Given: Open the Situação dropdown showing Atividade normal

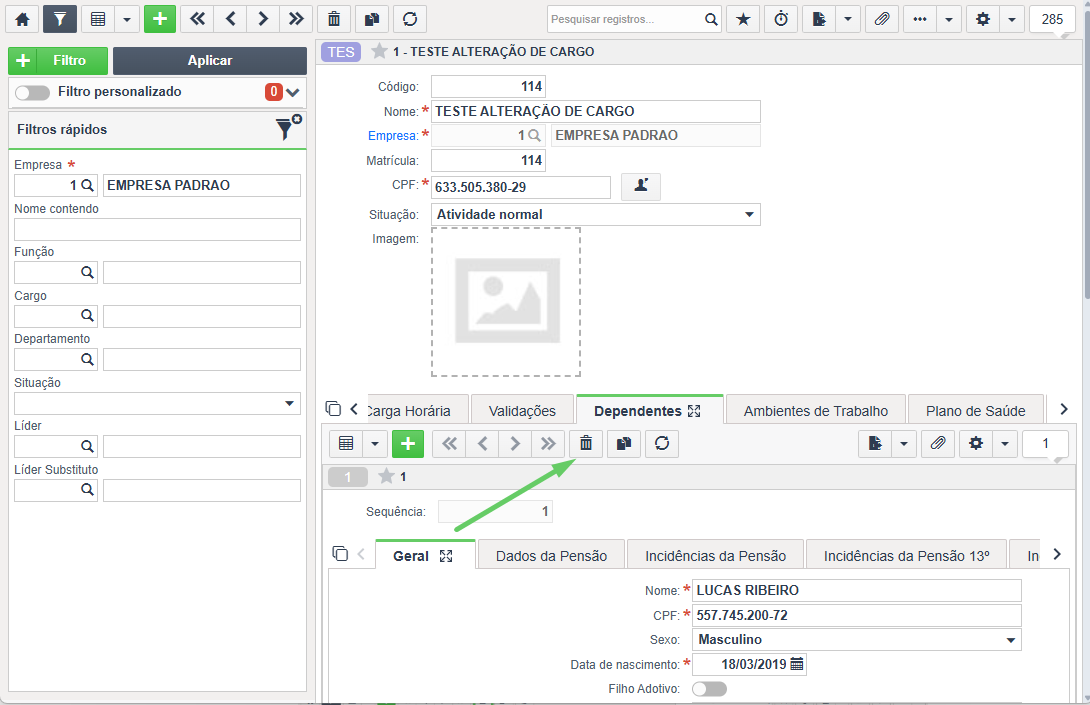Looking at the screenshot, I should [596, 214].
